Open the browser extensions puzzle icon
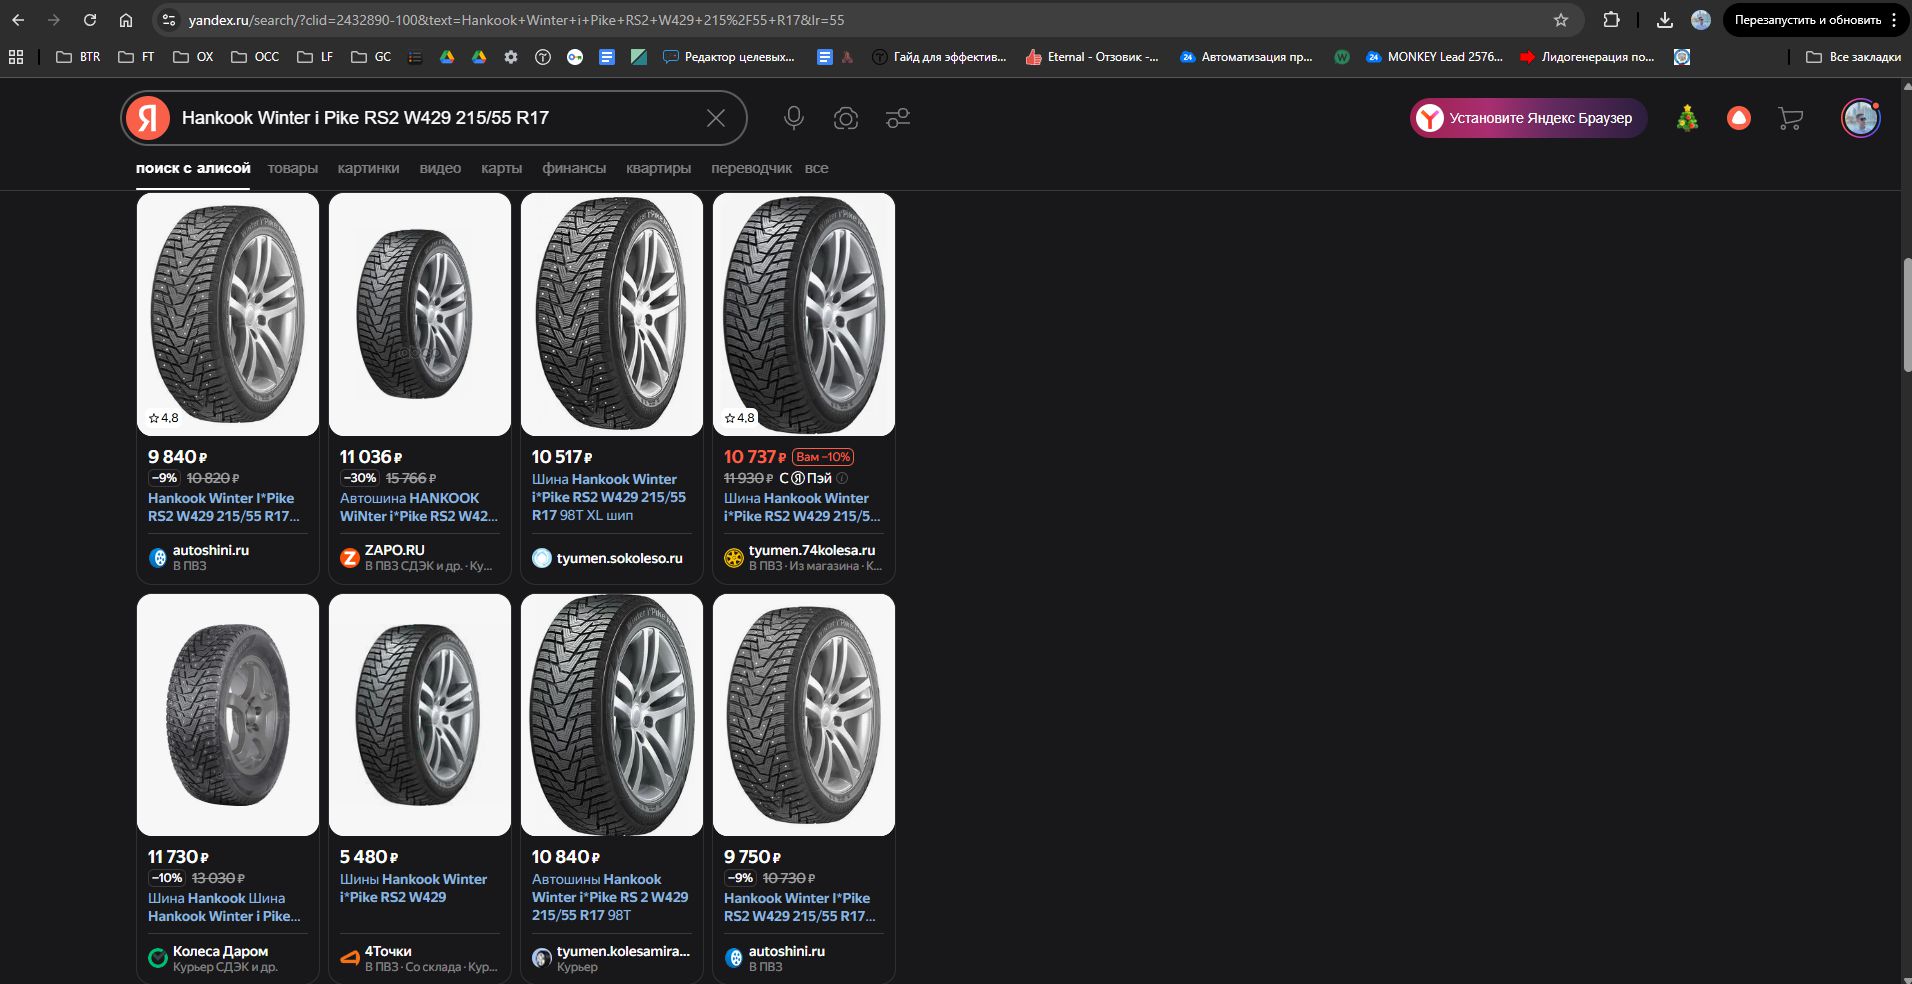Image resolution: width=1912 pixels, height=984 pixels. coord(1611,20)
